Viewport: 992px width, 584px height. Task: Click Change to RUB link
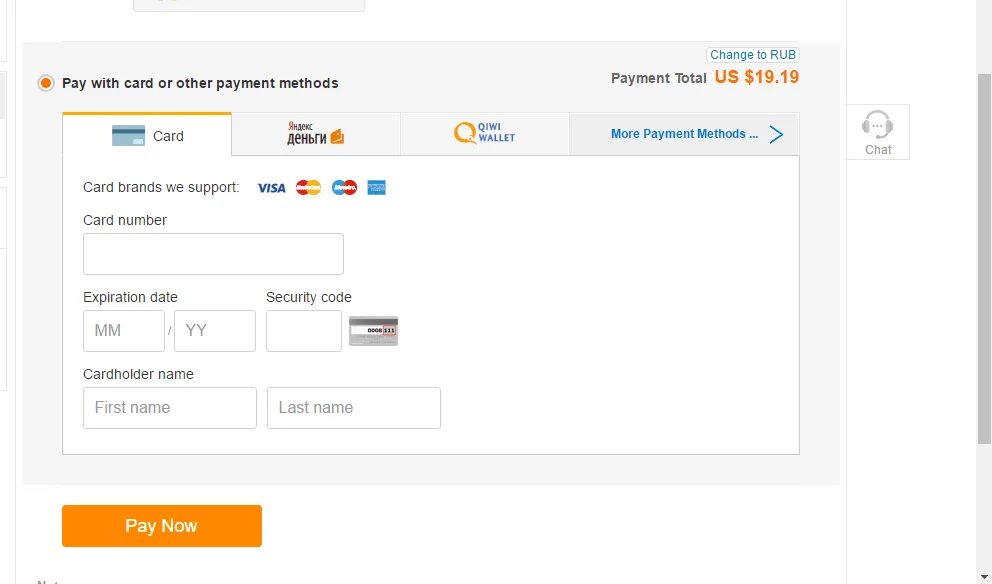pos(753,55)
